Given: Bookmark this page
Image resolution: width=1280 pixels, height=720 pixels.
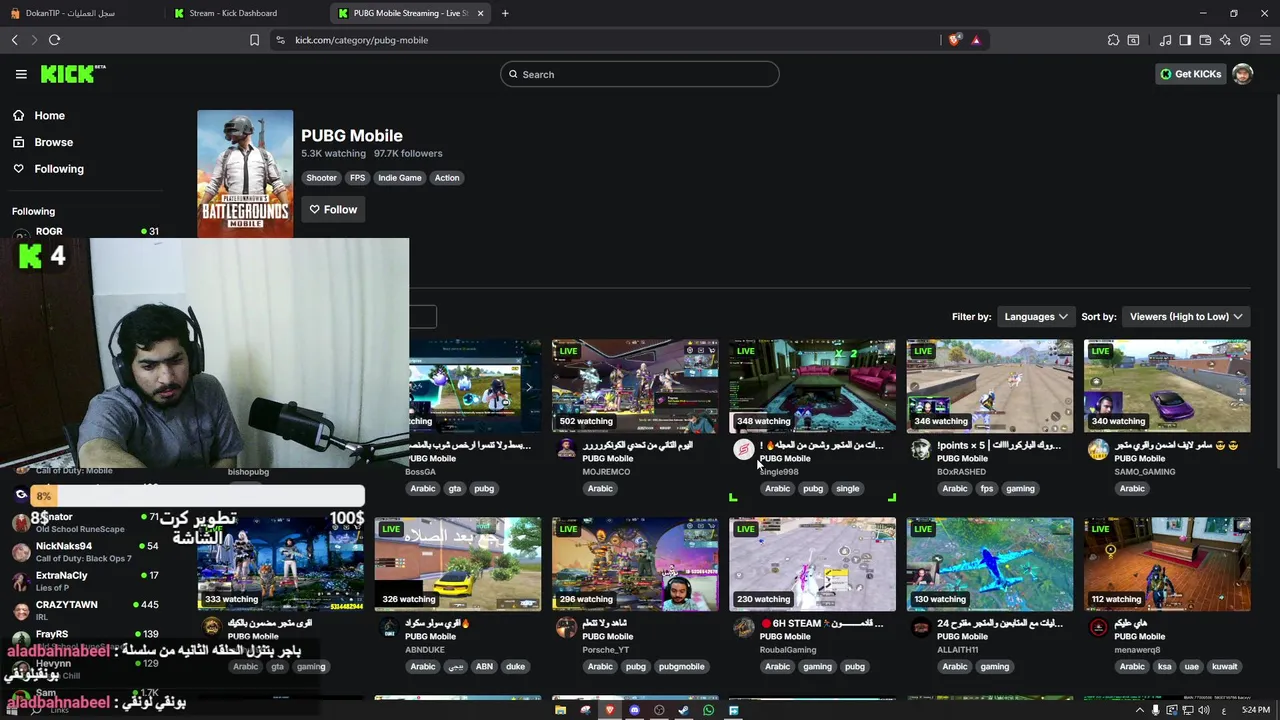Looking at the screenshot, I should (x=254, y=40).
